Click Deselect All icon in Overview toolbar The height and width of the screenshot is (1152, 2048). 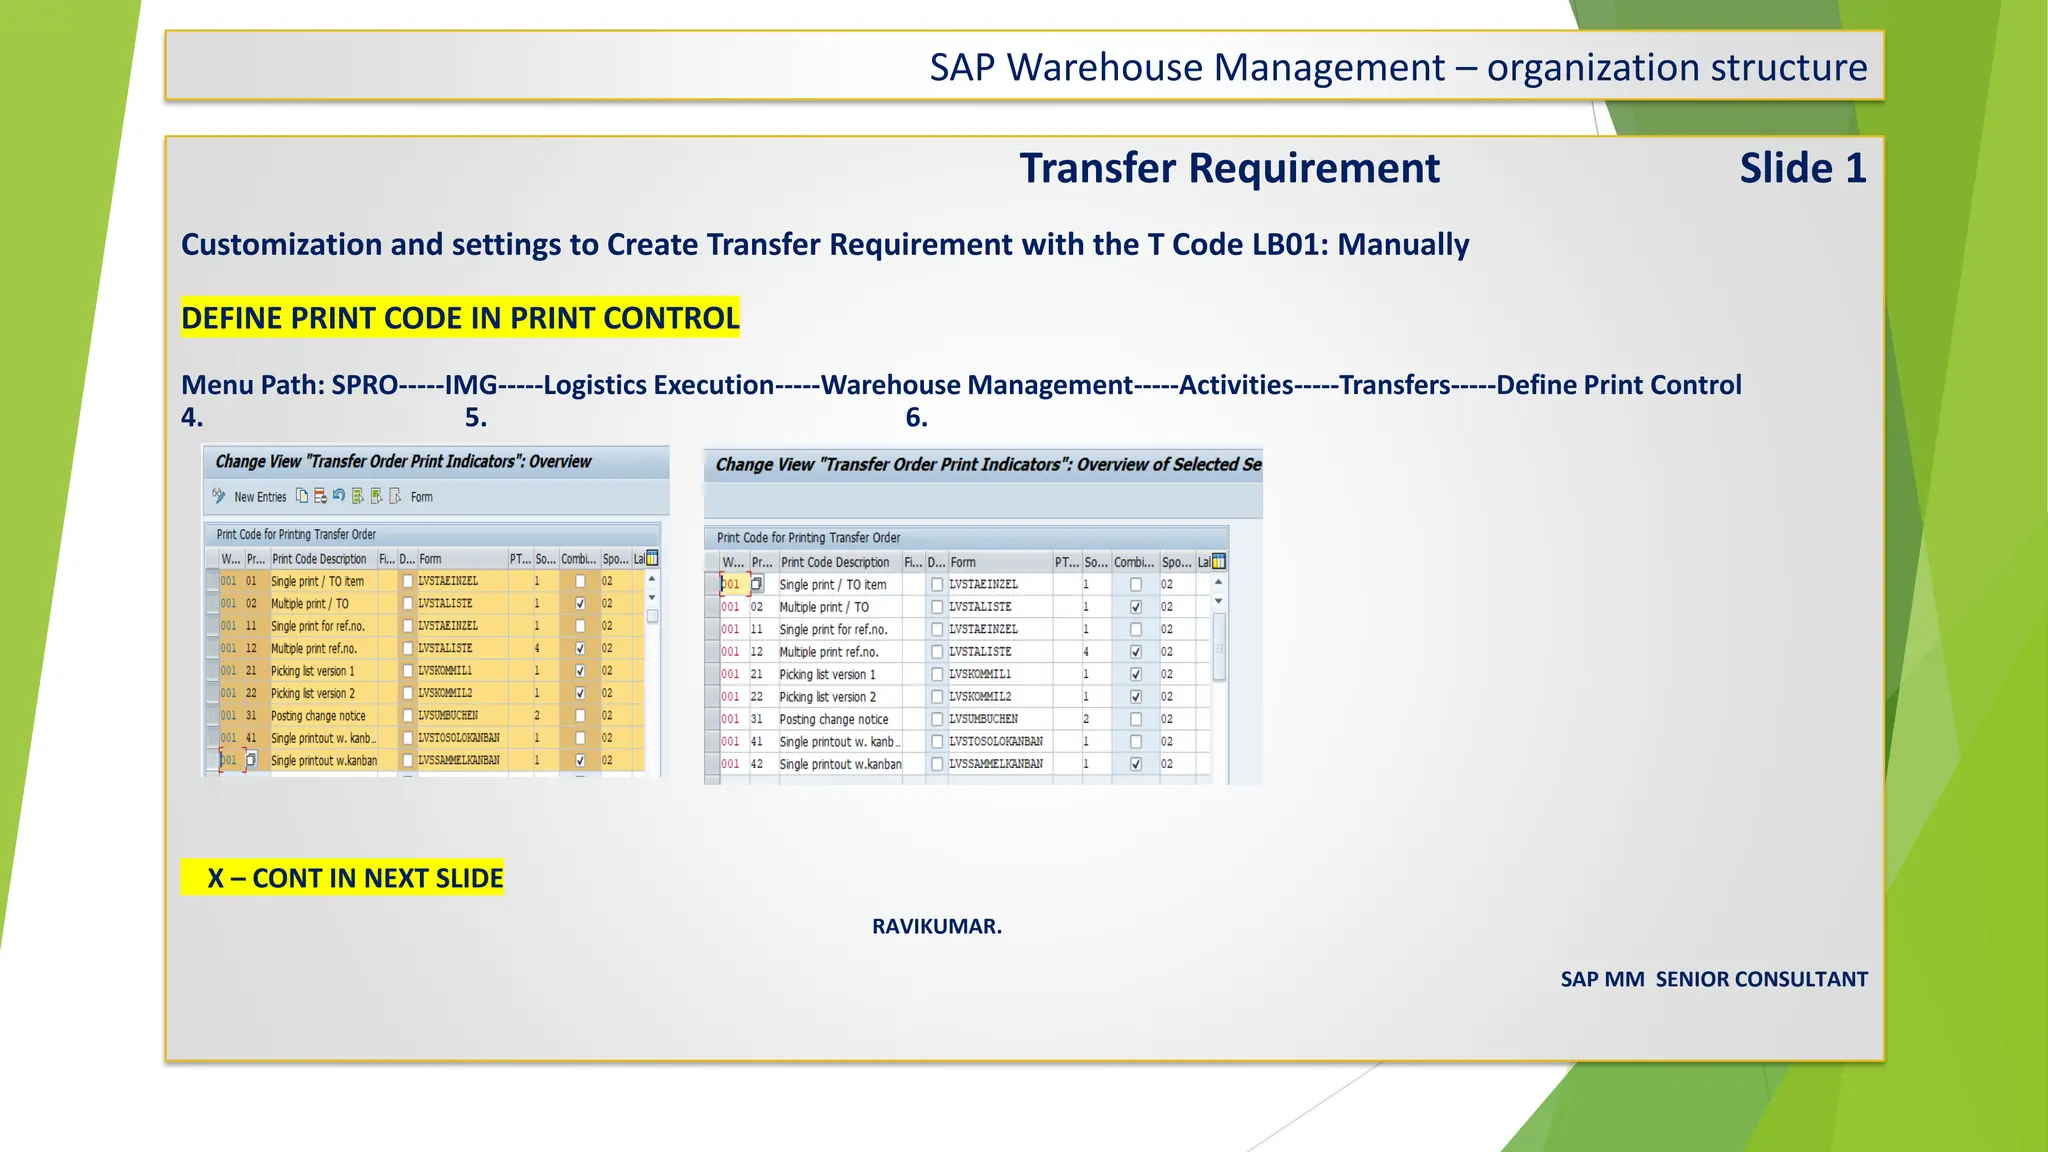point(395,496)
